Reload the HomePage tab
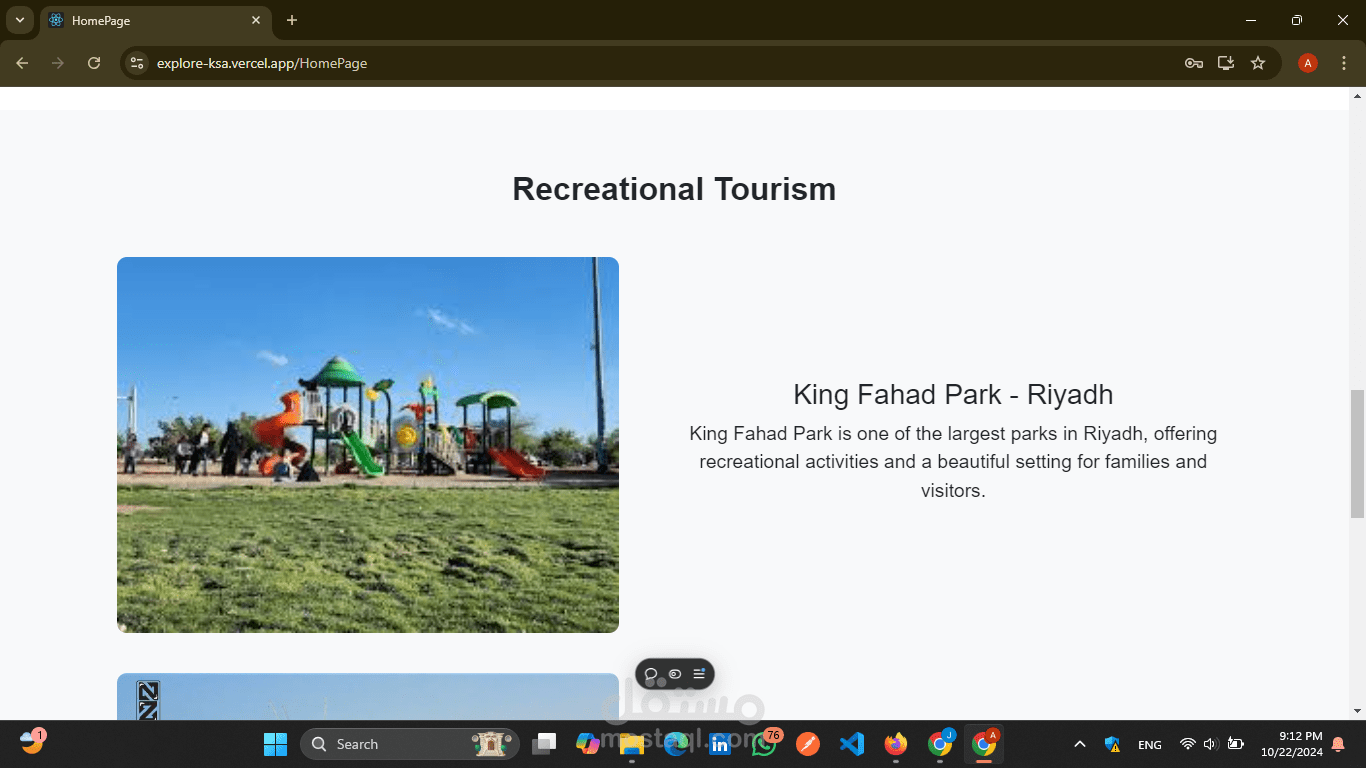Screen dimensions: 1366x768 point(94,63)
